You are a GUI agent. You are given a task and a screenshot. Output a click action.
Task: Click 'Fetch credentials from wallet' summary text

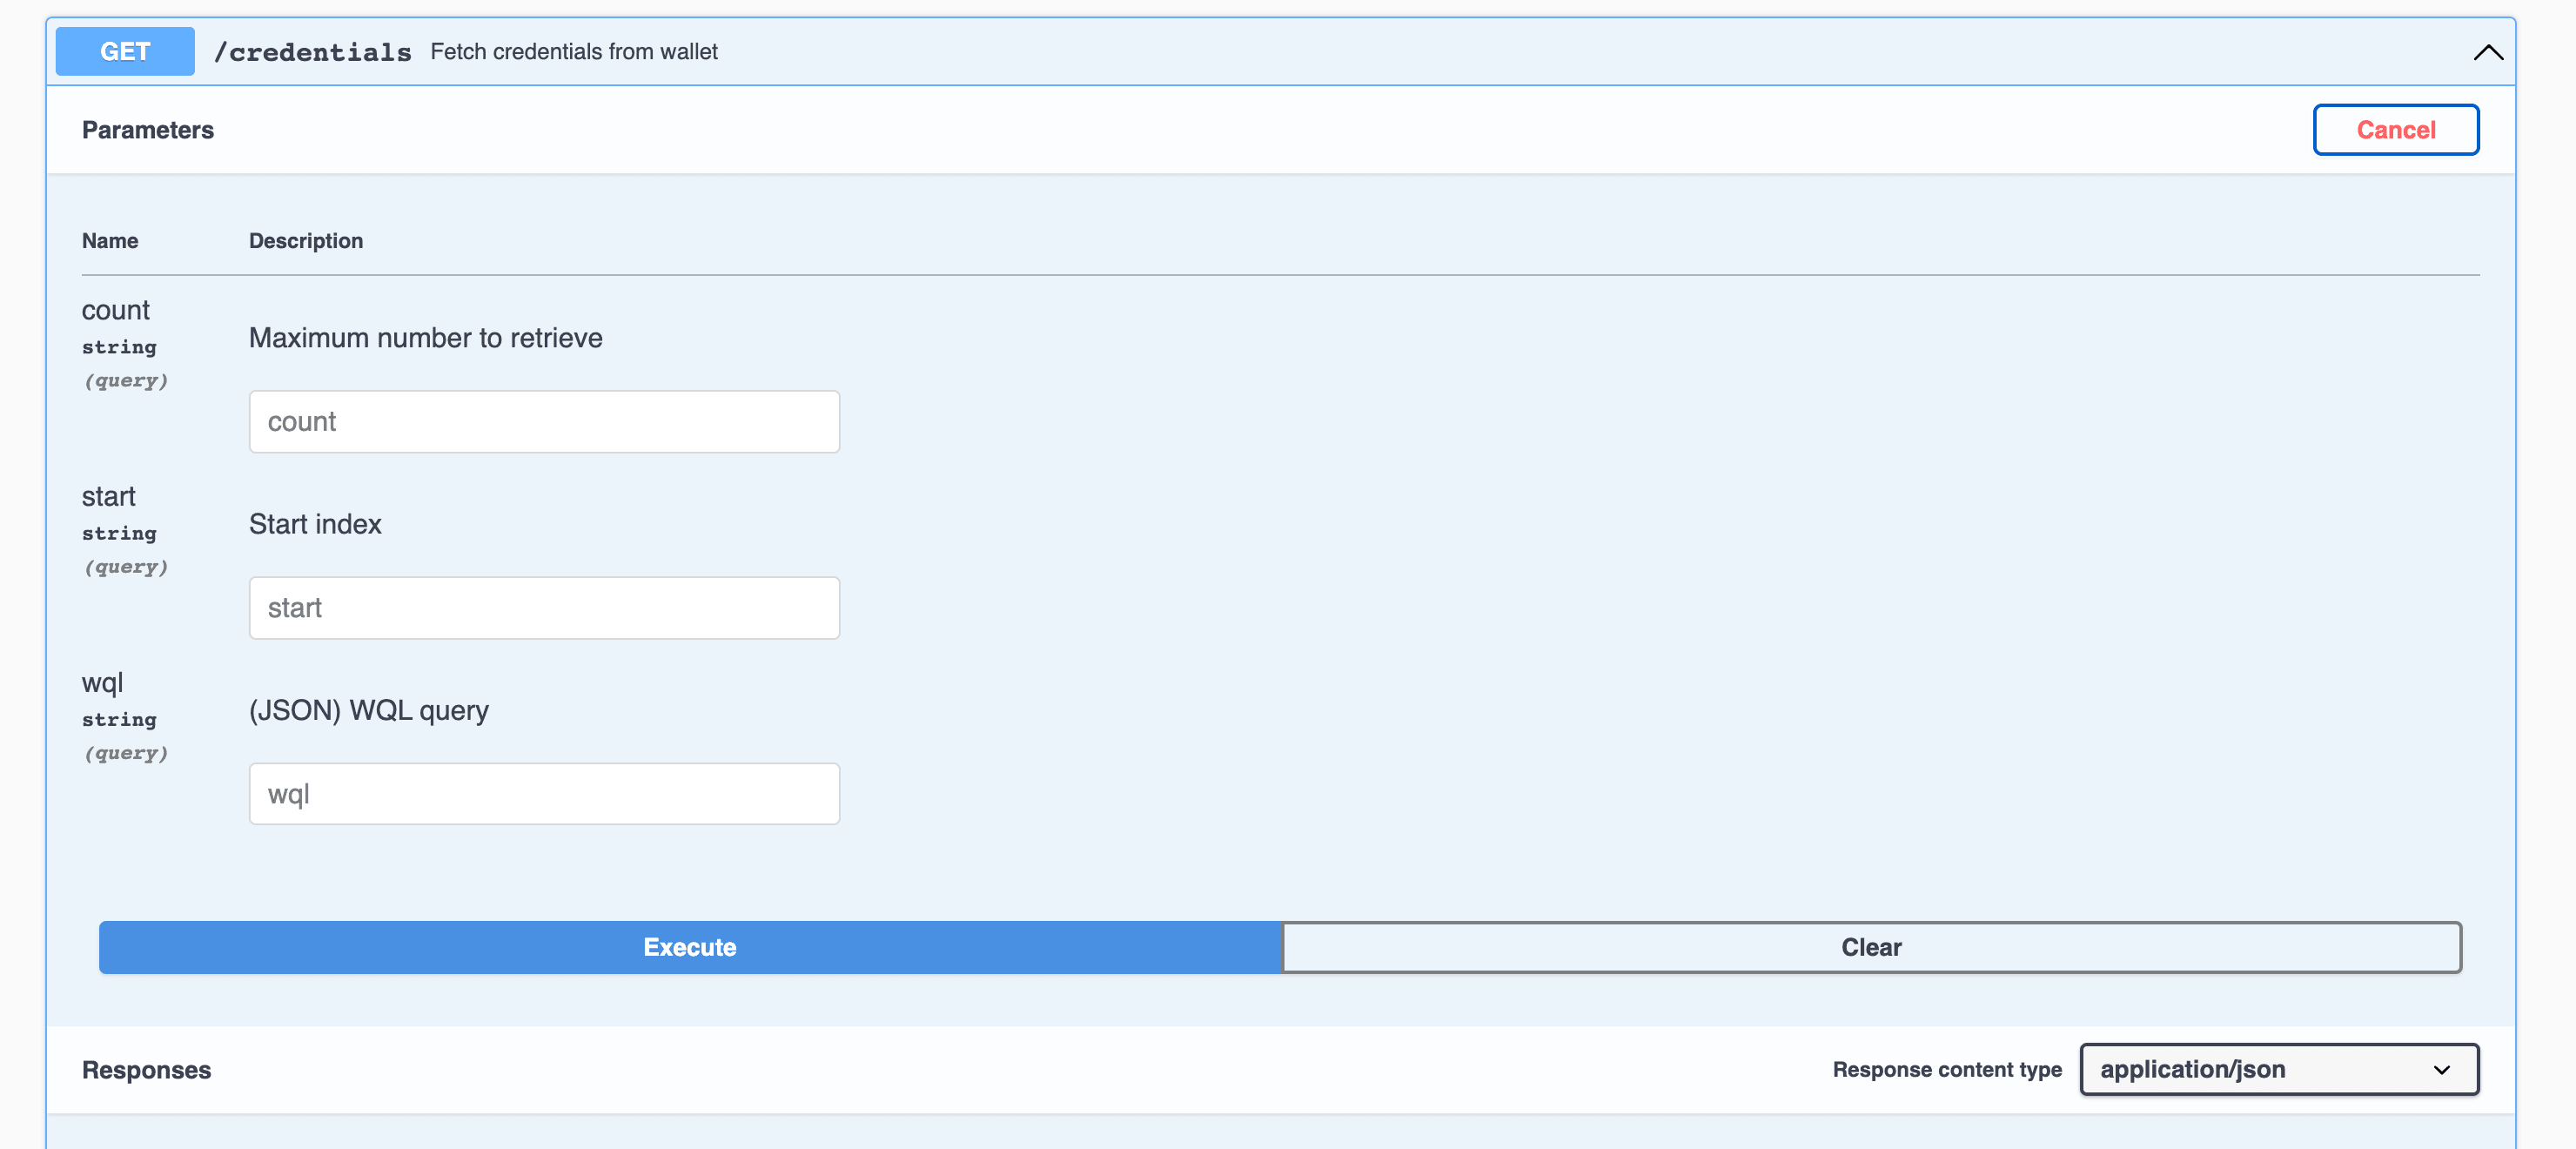573,51
